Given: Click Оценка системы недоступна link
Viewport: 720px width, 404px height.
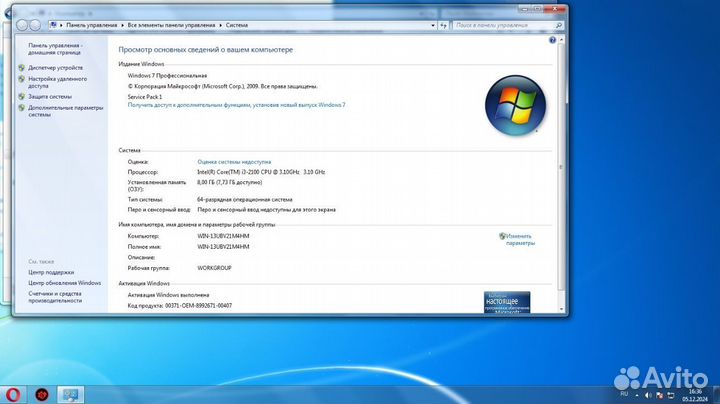Looking at the screenshot, I should point(234,162).
